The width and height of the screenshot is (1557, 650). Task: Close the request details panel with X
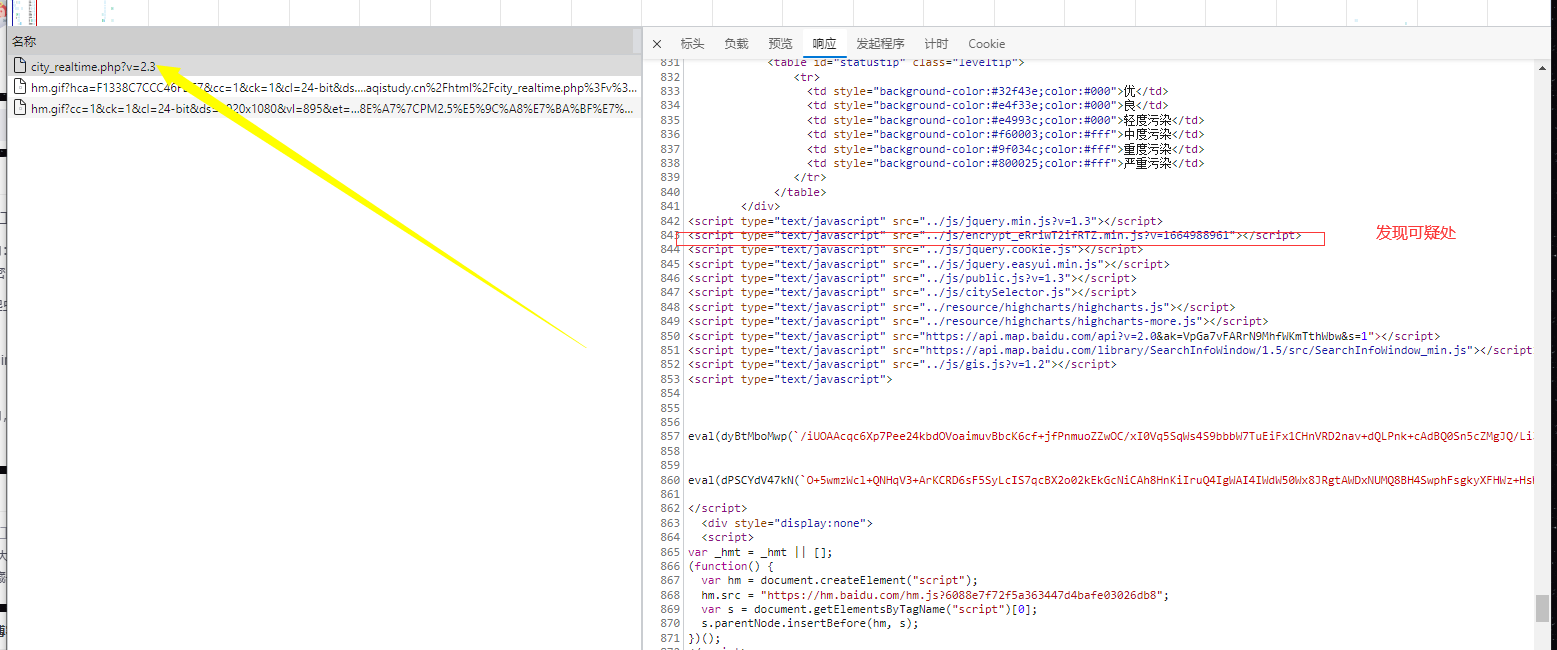(x=657, y=44)
